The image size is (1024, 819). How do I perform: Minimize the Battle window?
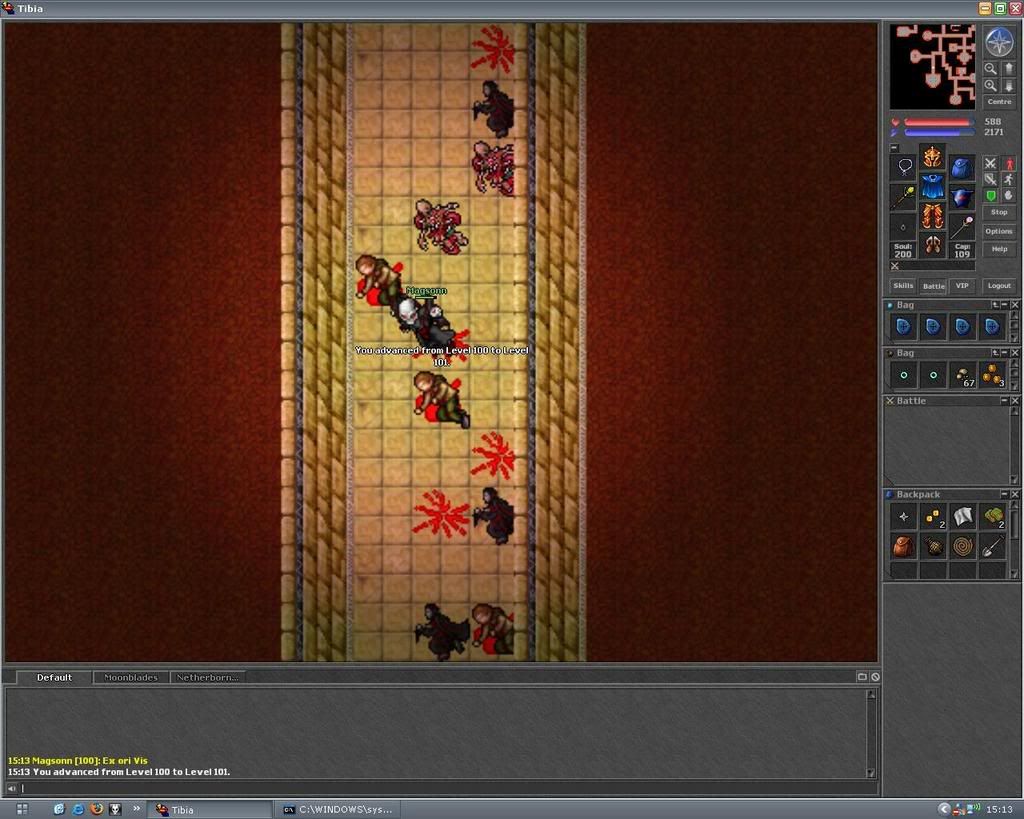pyautogui.click(x=1004, y=400)
